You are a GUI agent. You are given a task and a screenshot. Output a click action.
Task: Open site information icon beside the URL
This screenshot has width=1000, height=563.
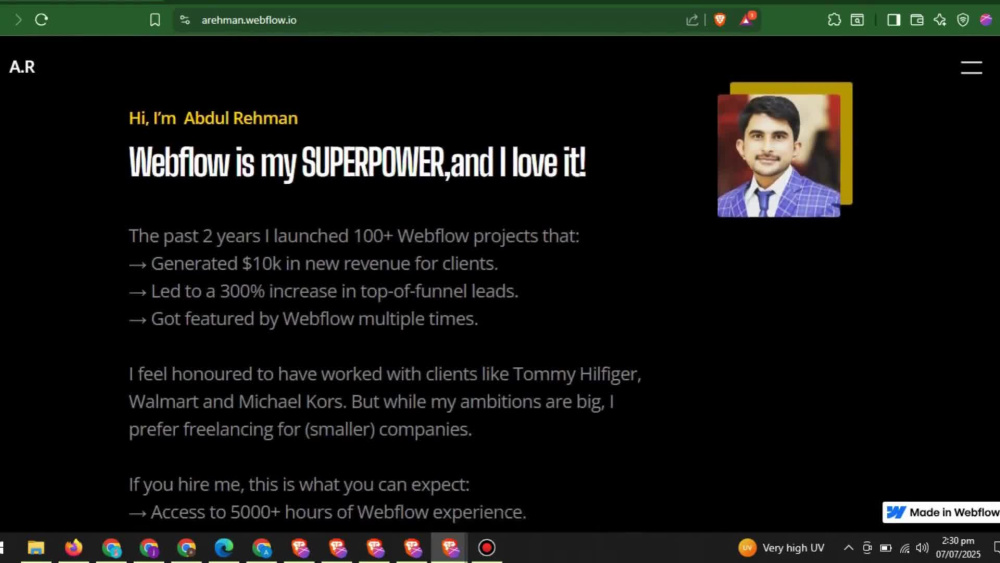coord(185,20)
